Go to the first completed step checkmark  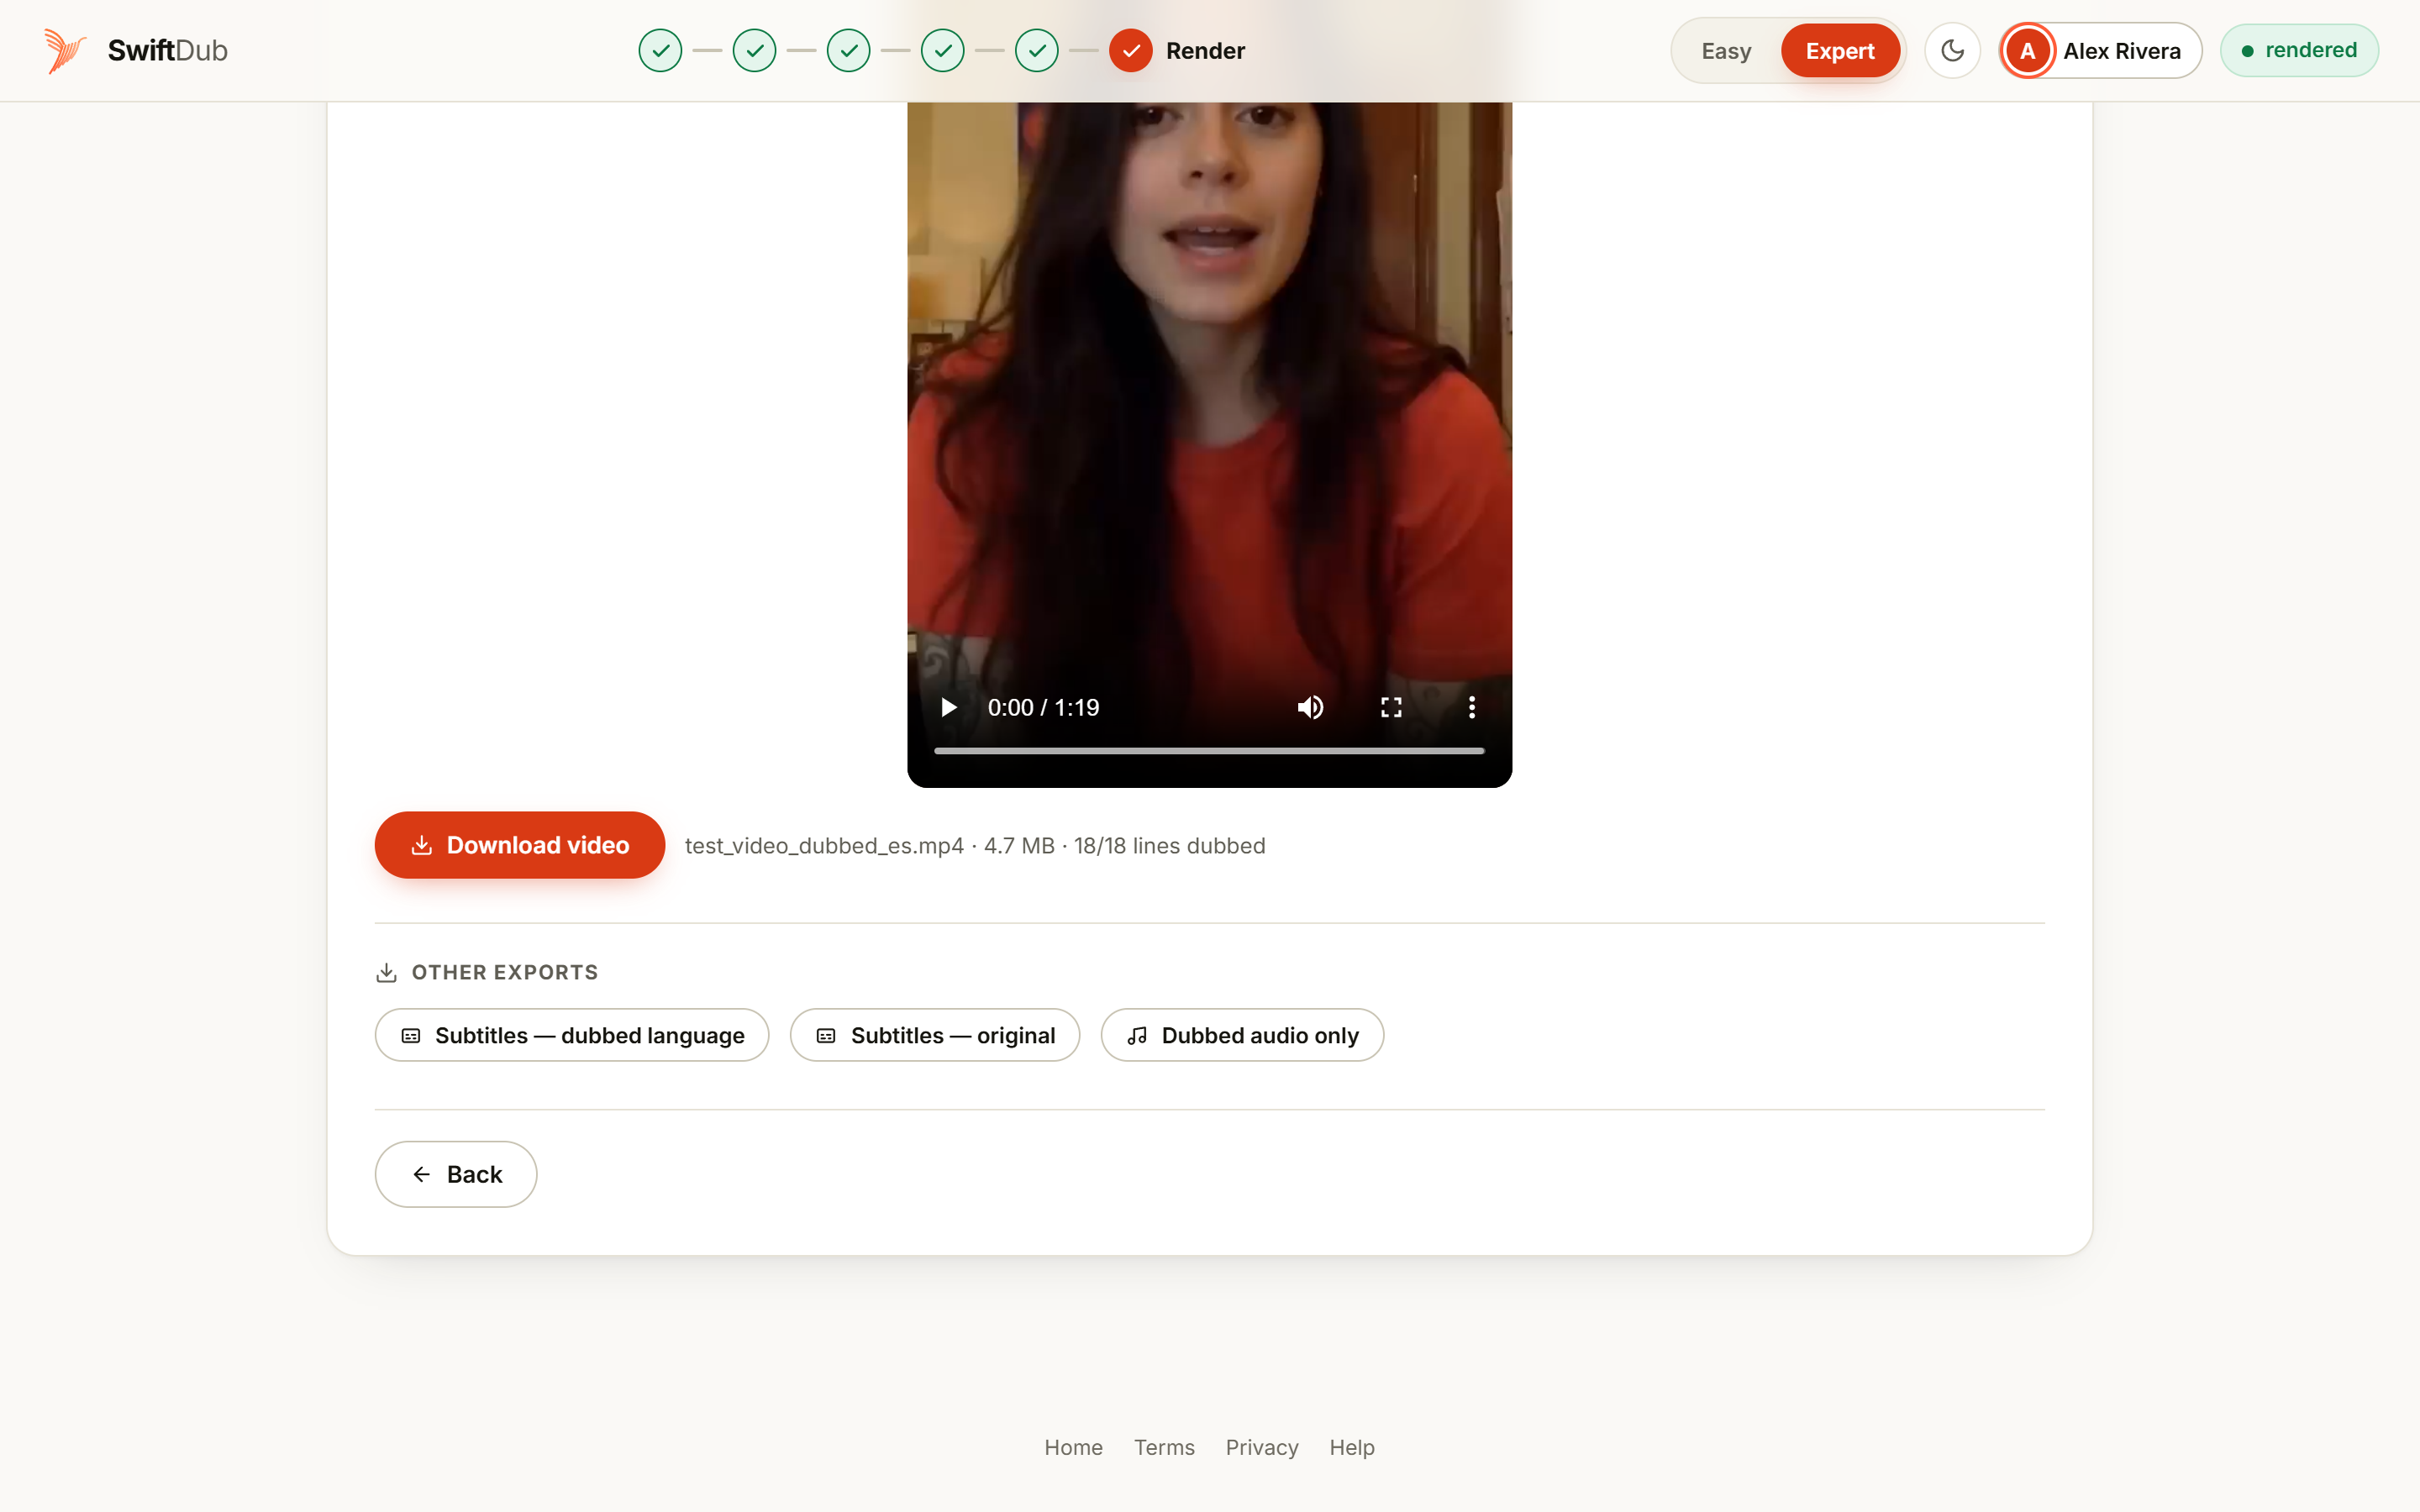pos(660,50)
